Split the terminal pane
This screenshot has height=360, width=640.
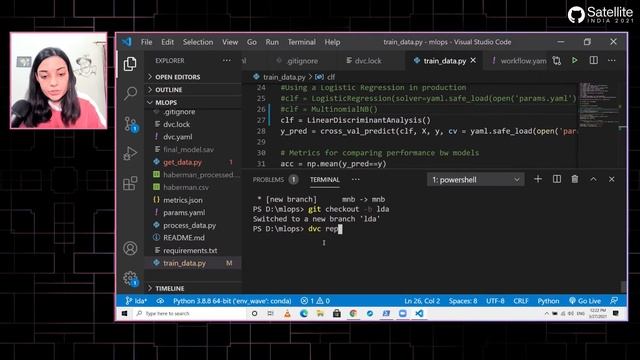tap(557, 179)
